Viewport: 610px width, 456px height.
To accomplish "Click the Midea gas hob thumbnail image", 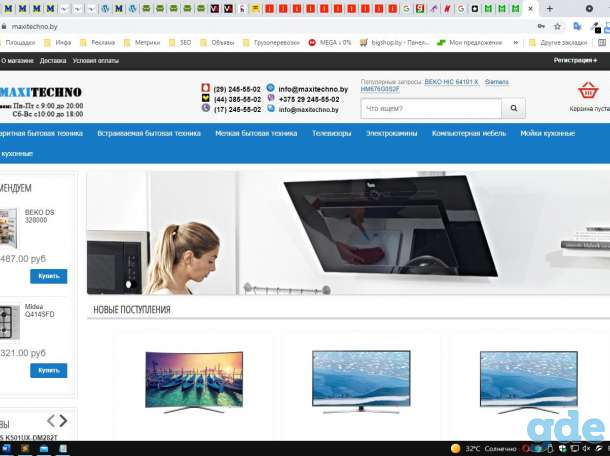I will 10,322.
